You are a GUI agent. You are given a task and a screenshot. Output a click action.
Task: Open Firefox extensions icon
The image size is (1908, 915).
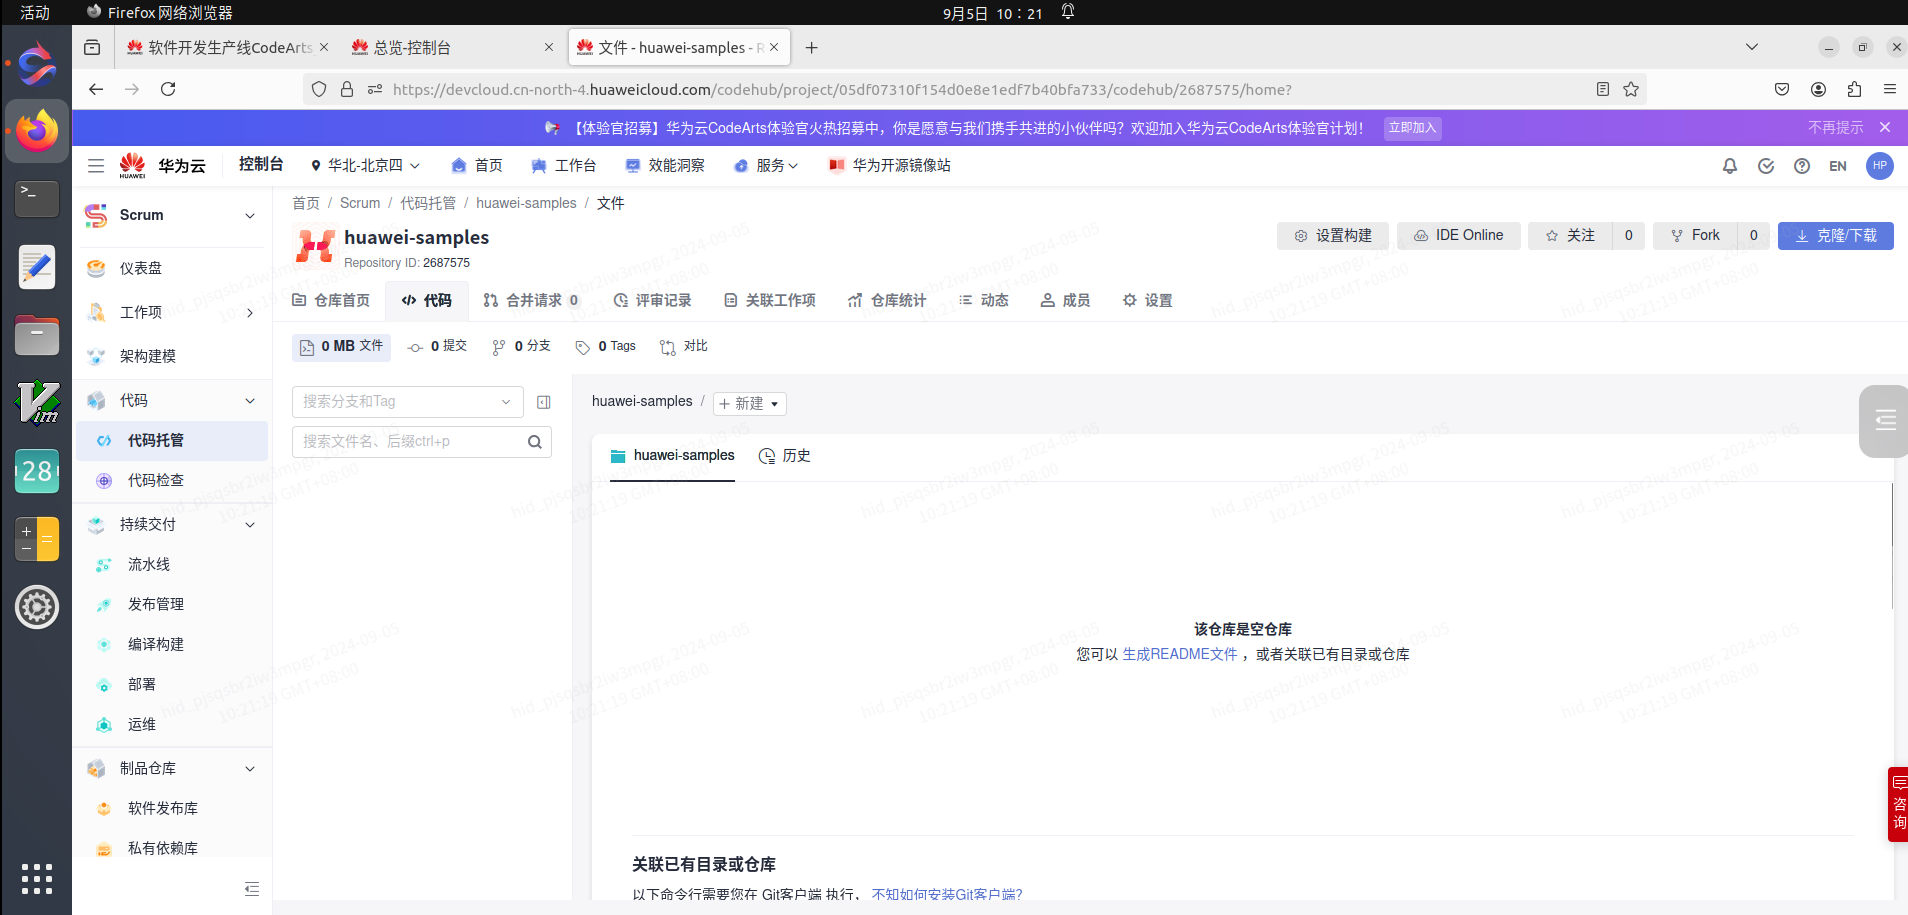click(1854, 89)
